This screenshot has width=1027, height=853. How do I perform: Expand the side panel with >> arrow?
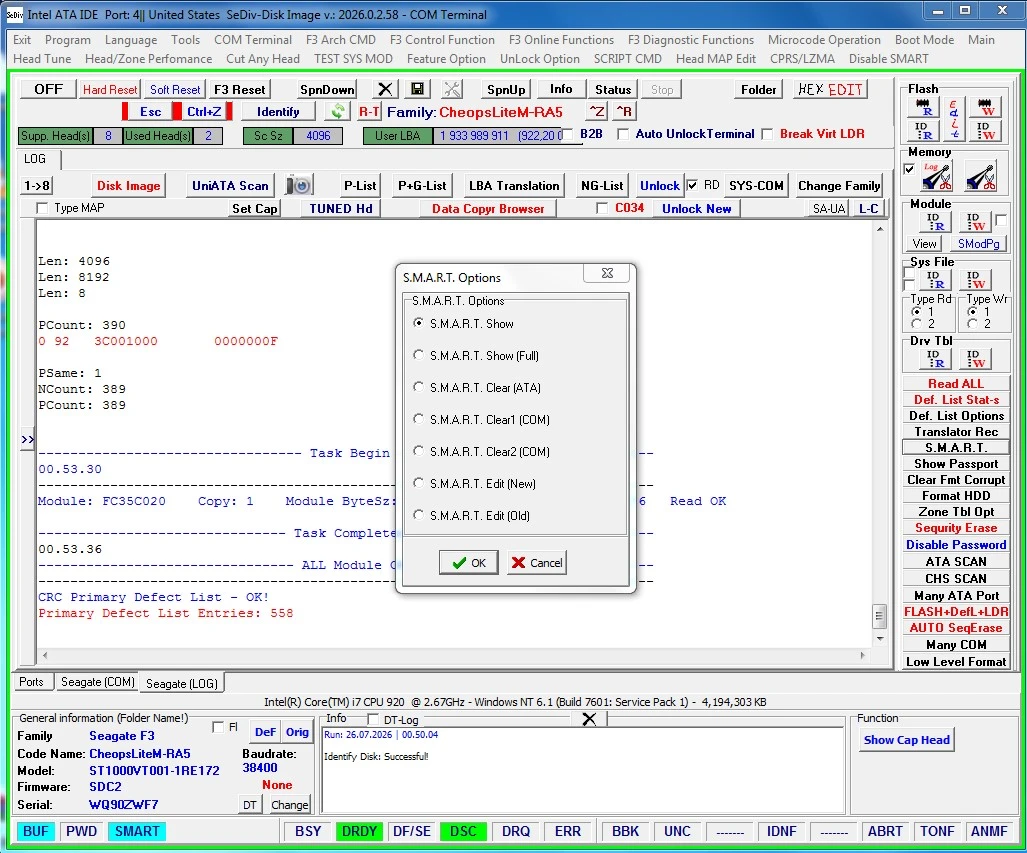(x=28, y=439)
